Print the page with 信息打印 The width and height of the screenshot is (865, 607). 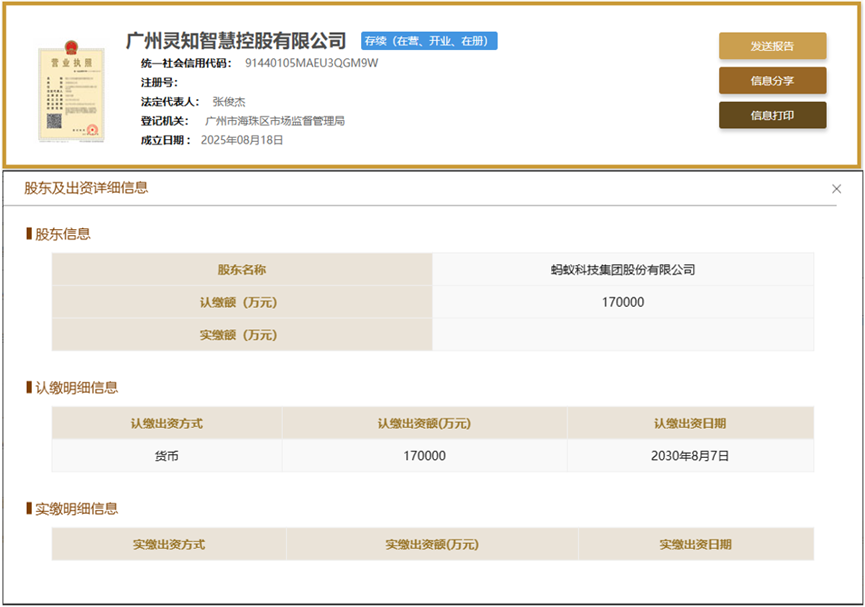pos(772,115)
